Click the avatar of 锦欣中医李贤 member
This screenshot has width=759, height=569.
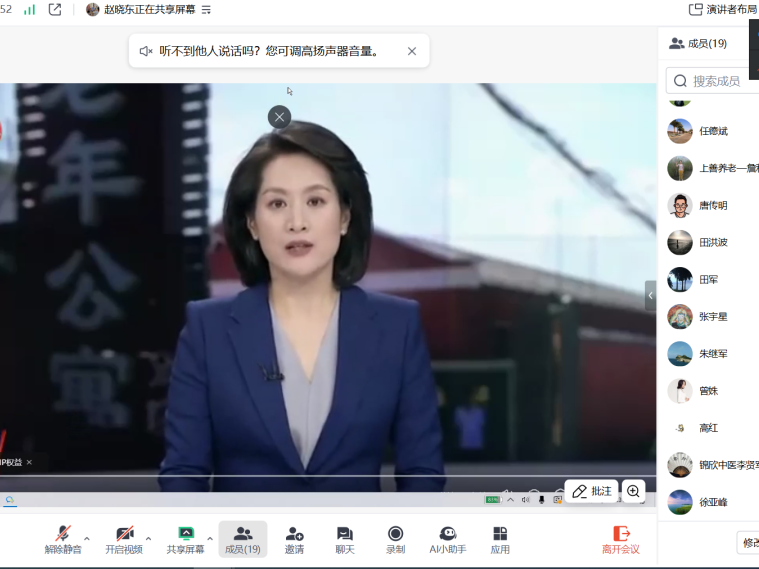[x=680, y=465]
